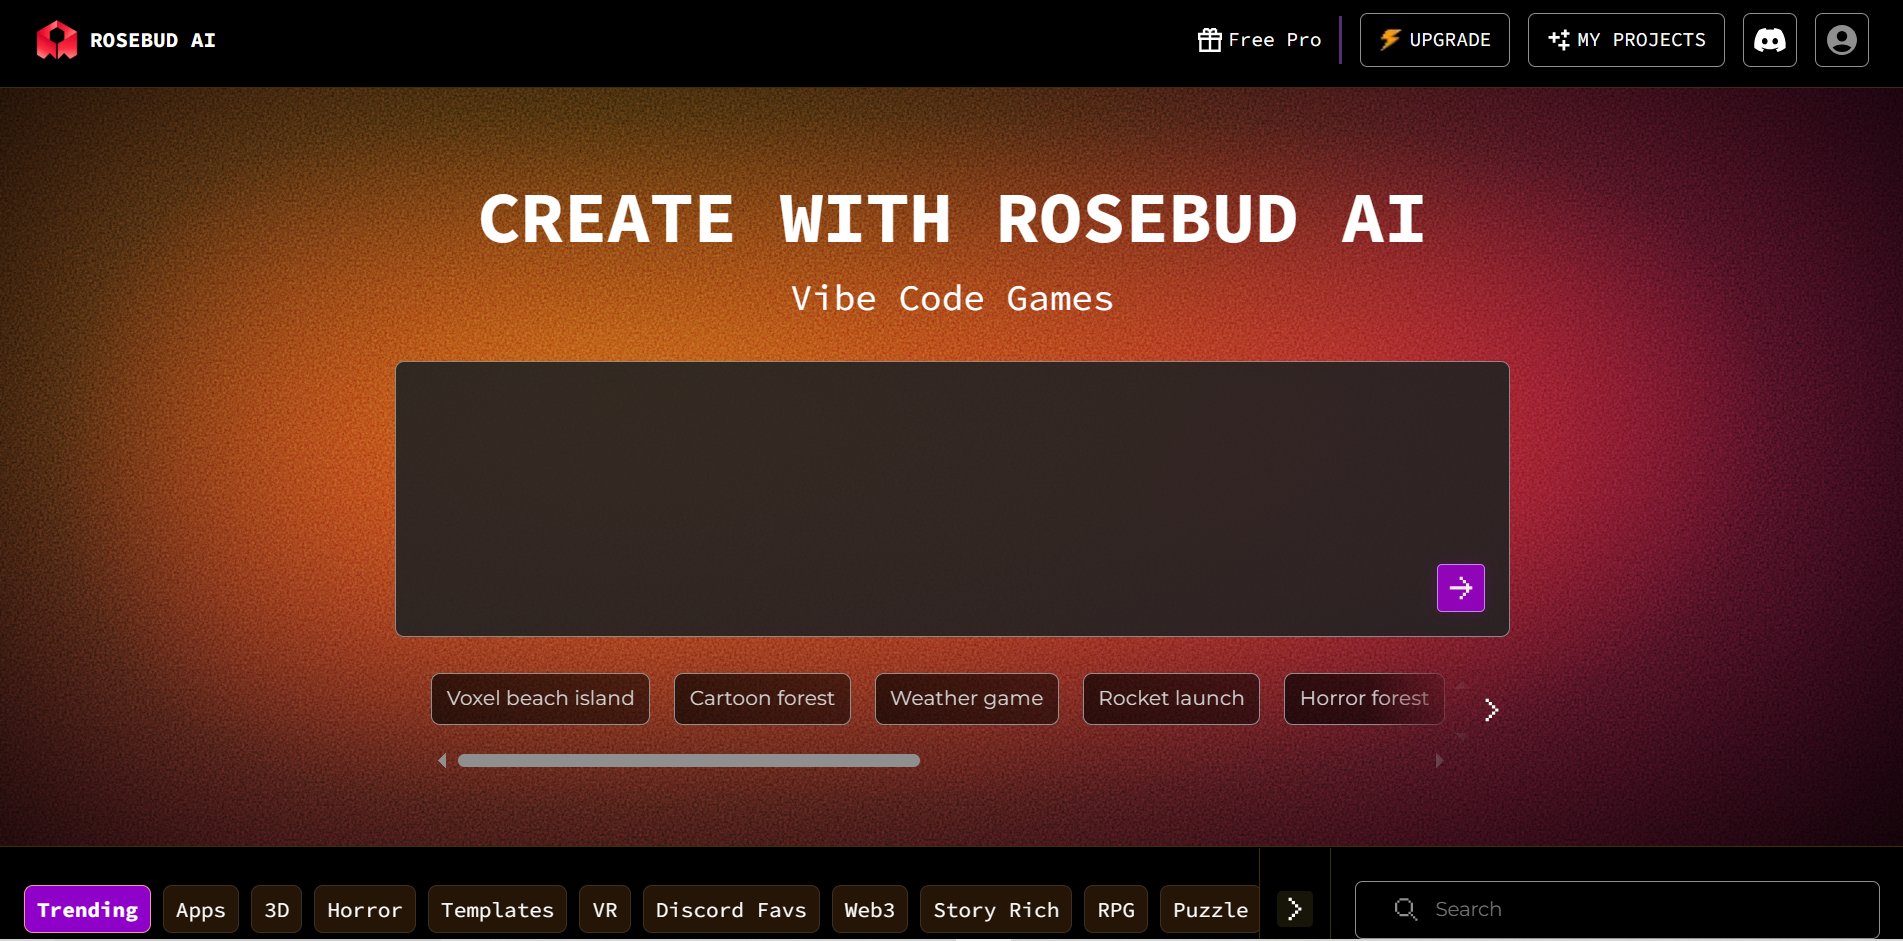The height and width of the screenshot is (941, 1903).
Task: Select the Templates category tab
Action: [497, 909]
